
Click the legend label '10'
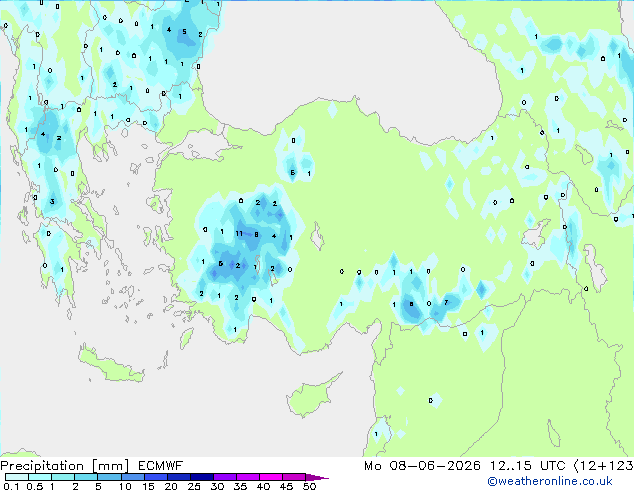(x=125, y=486)
